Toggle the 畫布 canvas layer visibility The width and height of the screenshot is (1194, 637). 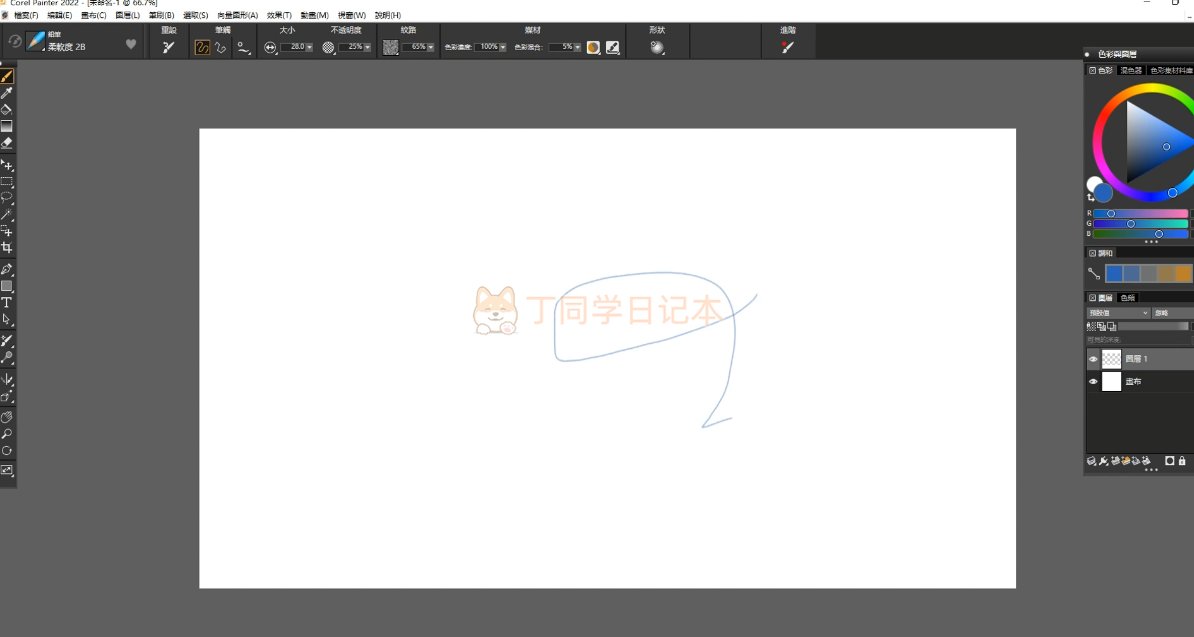click(x=1093, y=382)
